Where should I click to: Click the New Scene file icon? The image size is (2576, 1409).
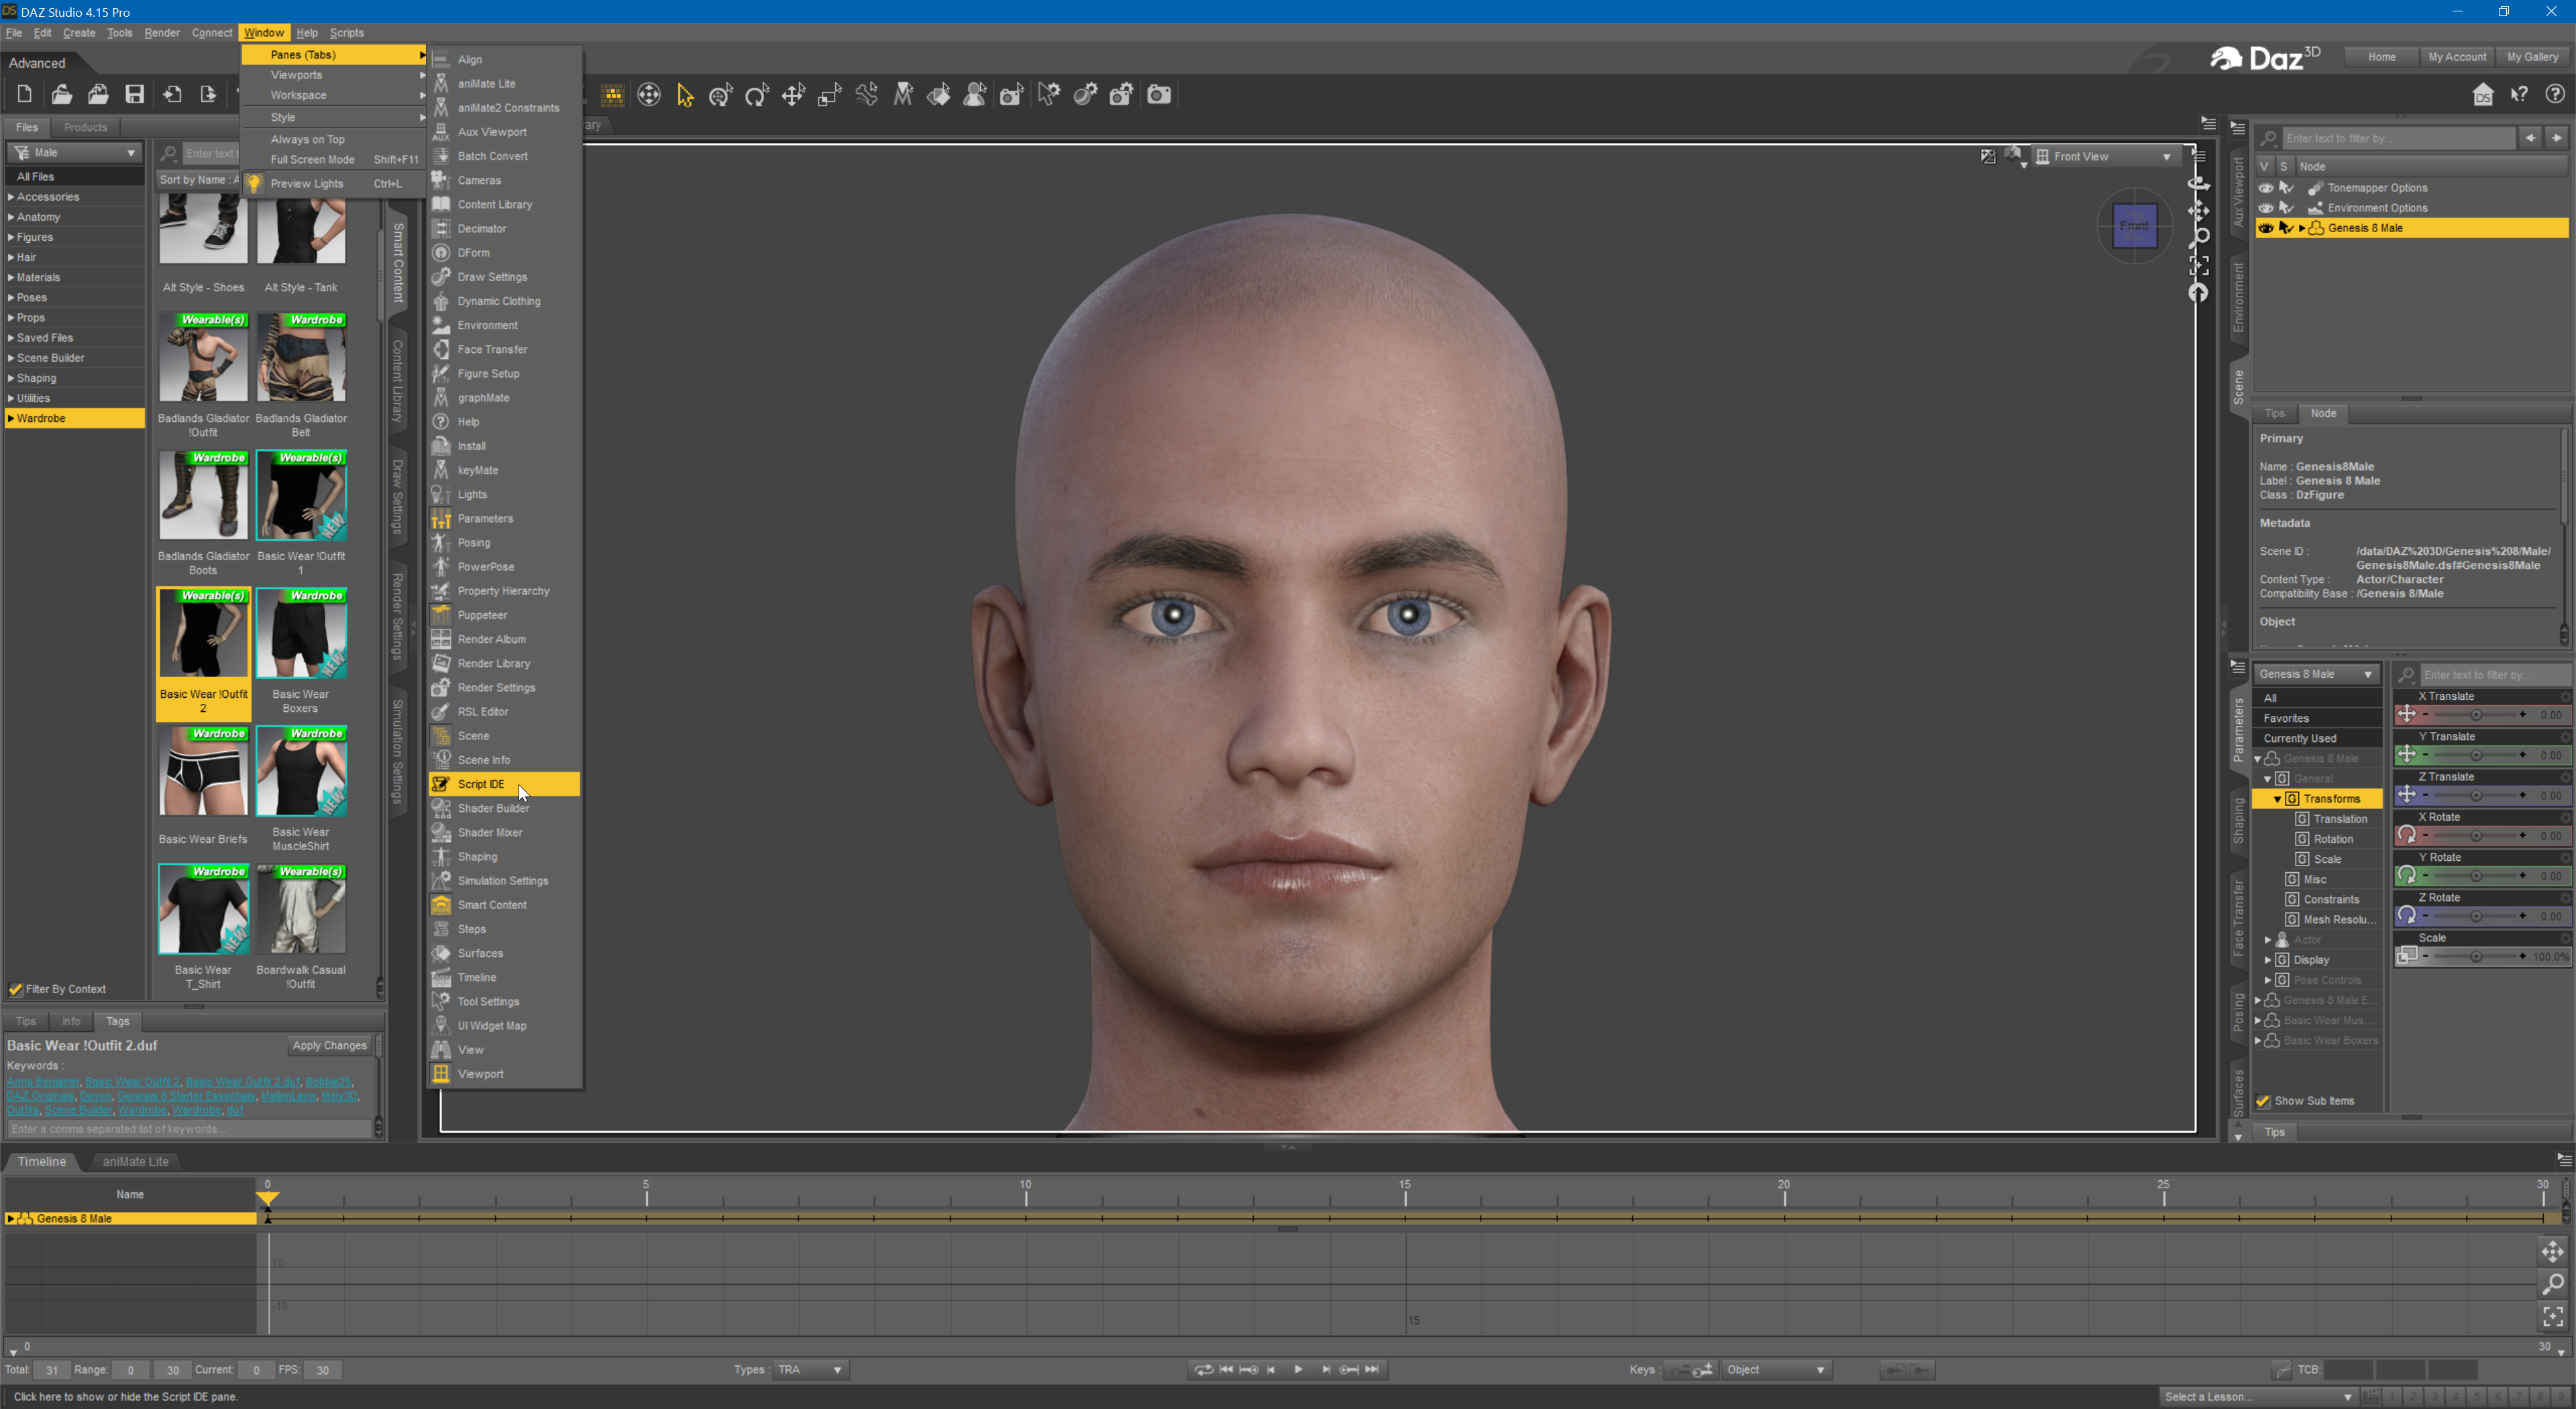(x=25, y=94)
